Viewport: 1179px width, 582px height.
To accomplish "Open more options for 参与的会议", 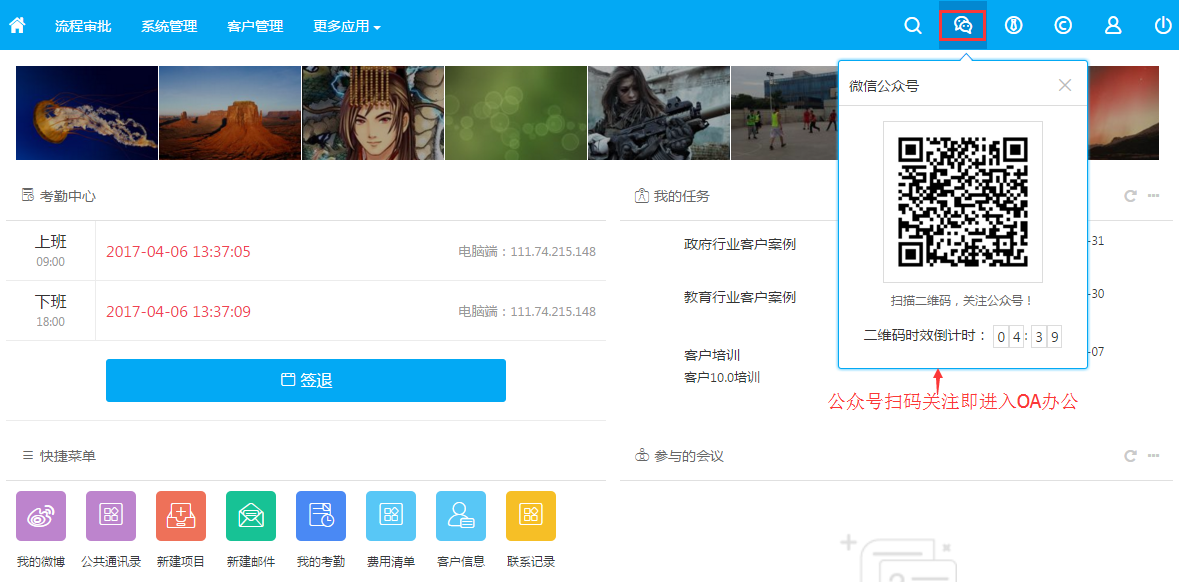I will click(1153, 456).
